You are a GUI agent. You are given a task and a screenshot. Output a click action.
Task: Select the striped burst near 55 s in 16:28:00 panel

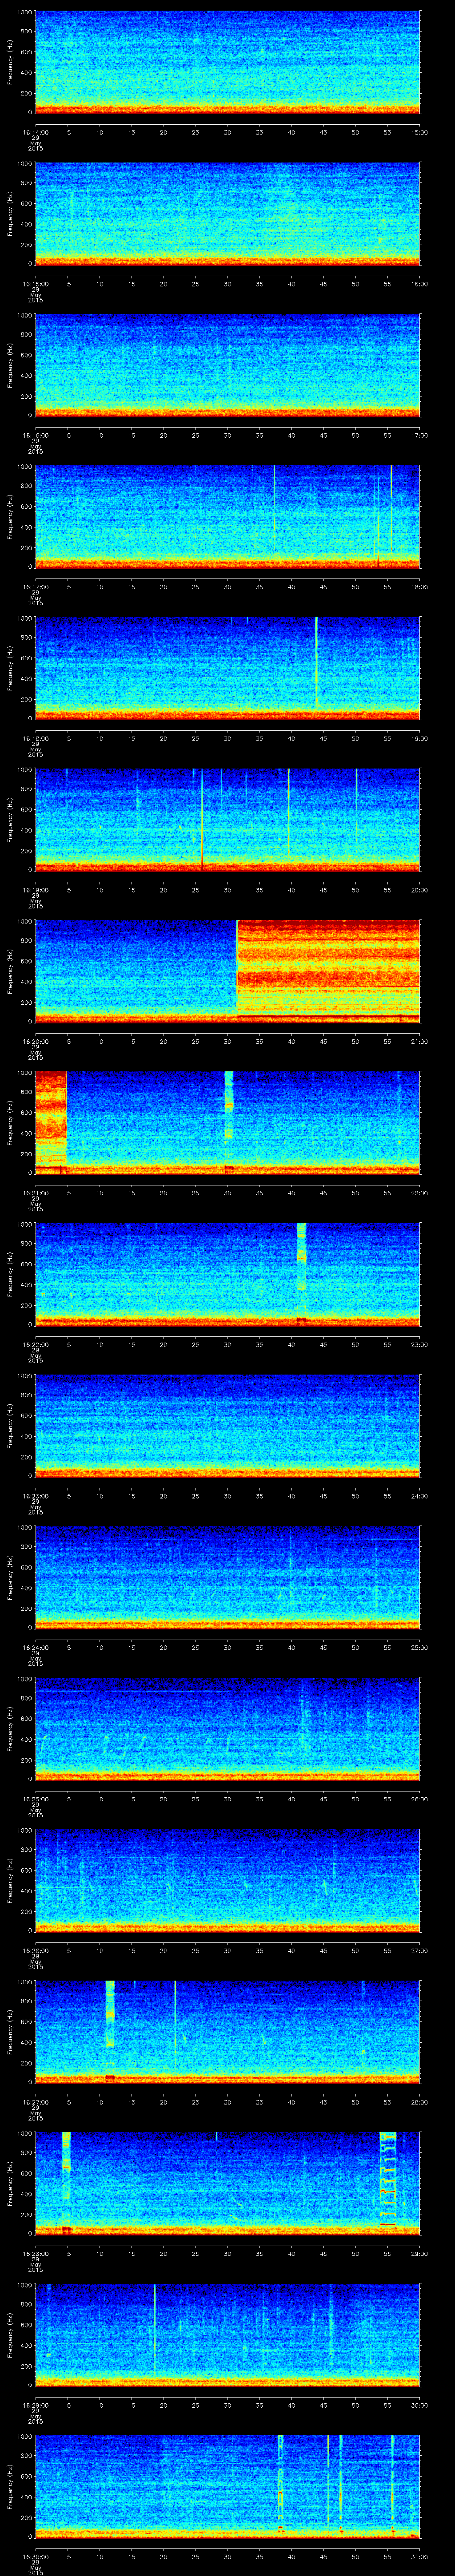click(388, 2178)
